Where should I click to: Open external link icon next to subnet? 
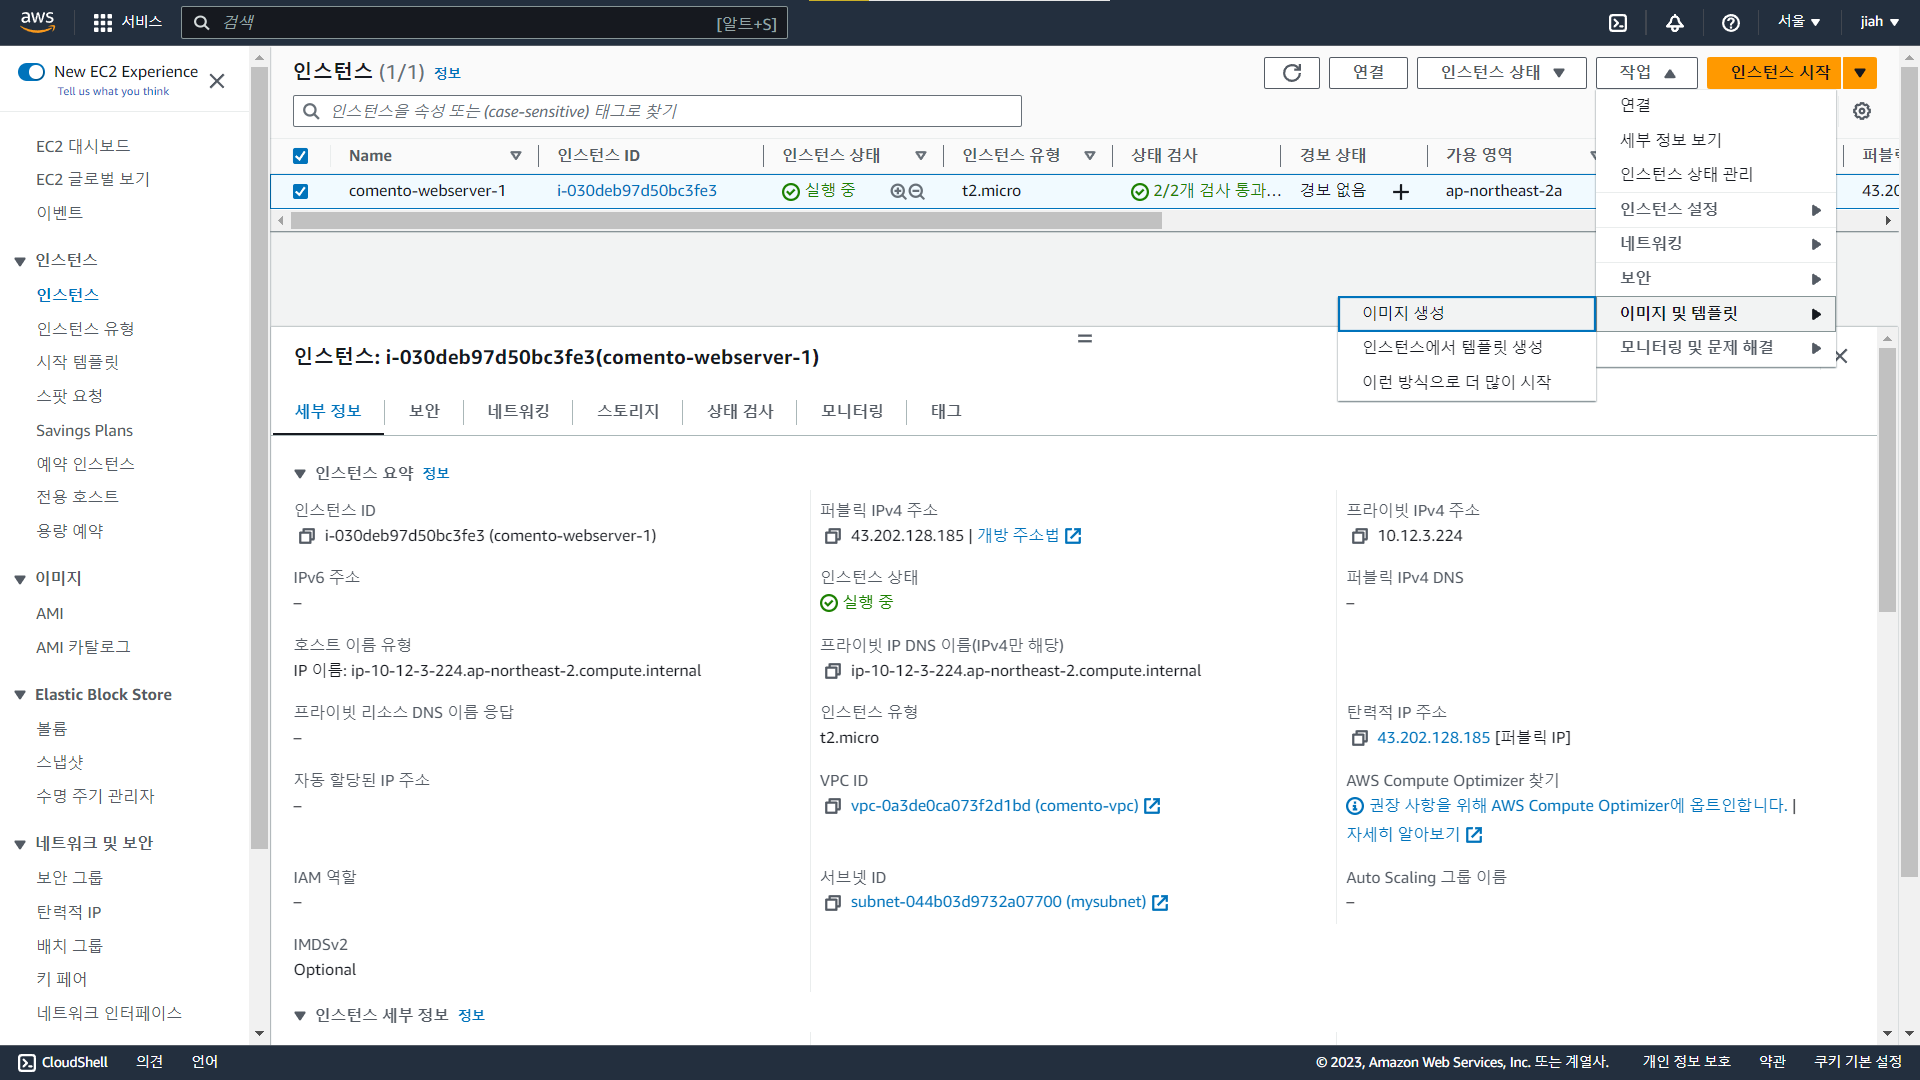click(x=1160, y=903)
